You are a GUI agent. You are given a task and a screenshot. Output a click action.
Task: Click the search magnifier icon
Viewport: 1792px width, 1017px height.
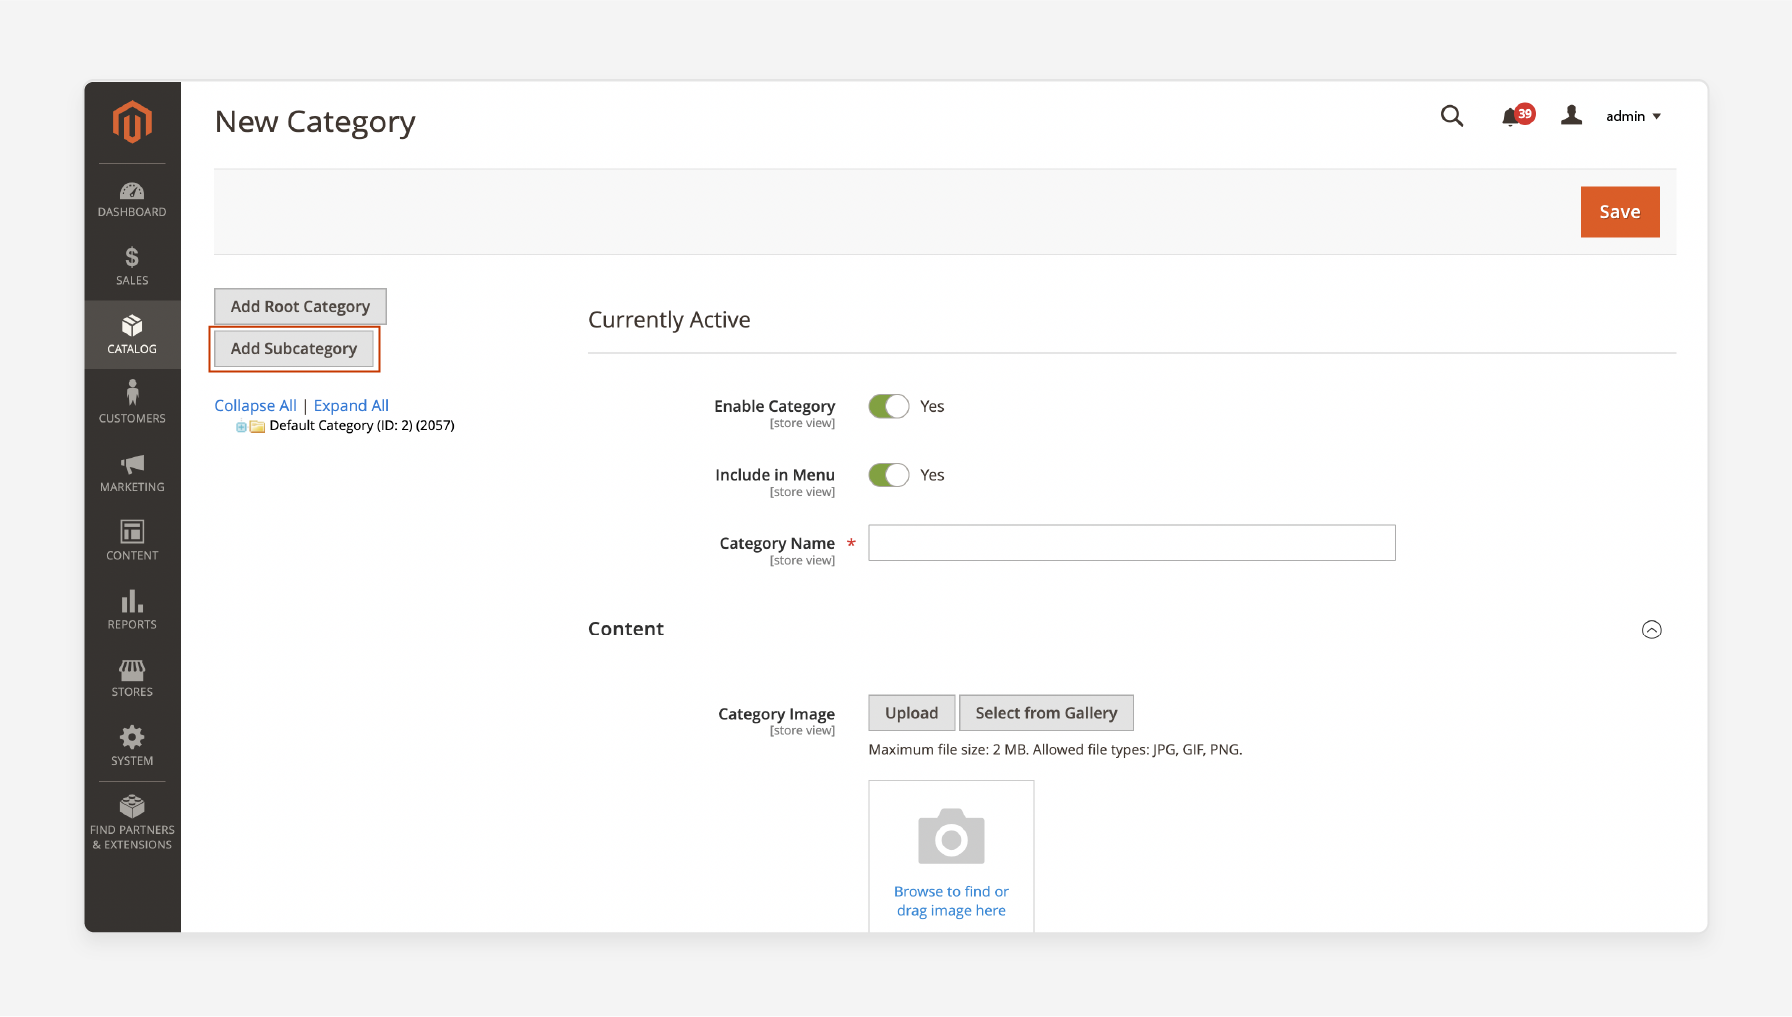(x=1452, y=116)
